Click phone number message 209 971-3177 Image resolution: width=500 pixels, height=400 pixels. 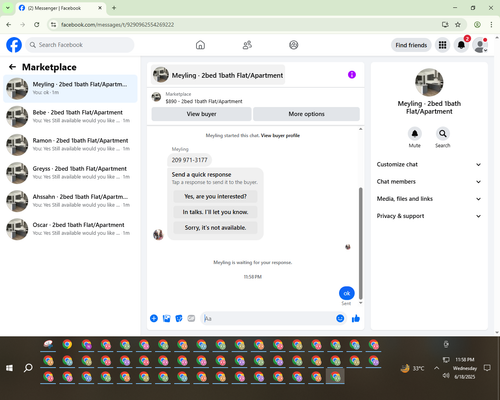(189, 160)
